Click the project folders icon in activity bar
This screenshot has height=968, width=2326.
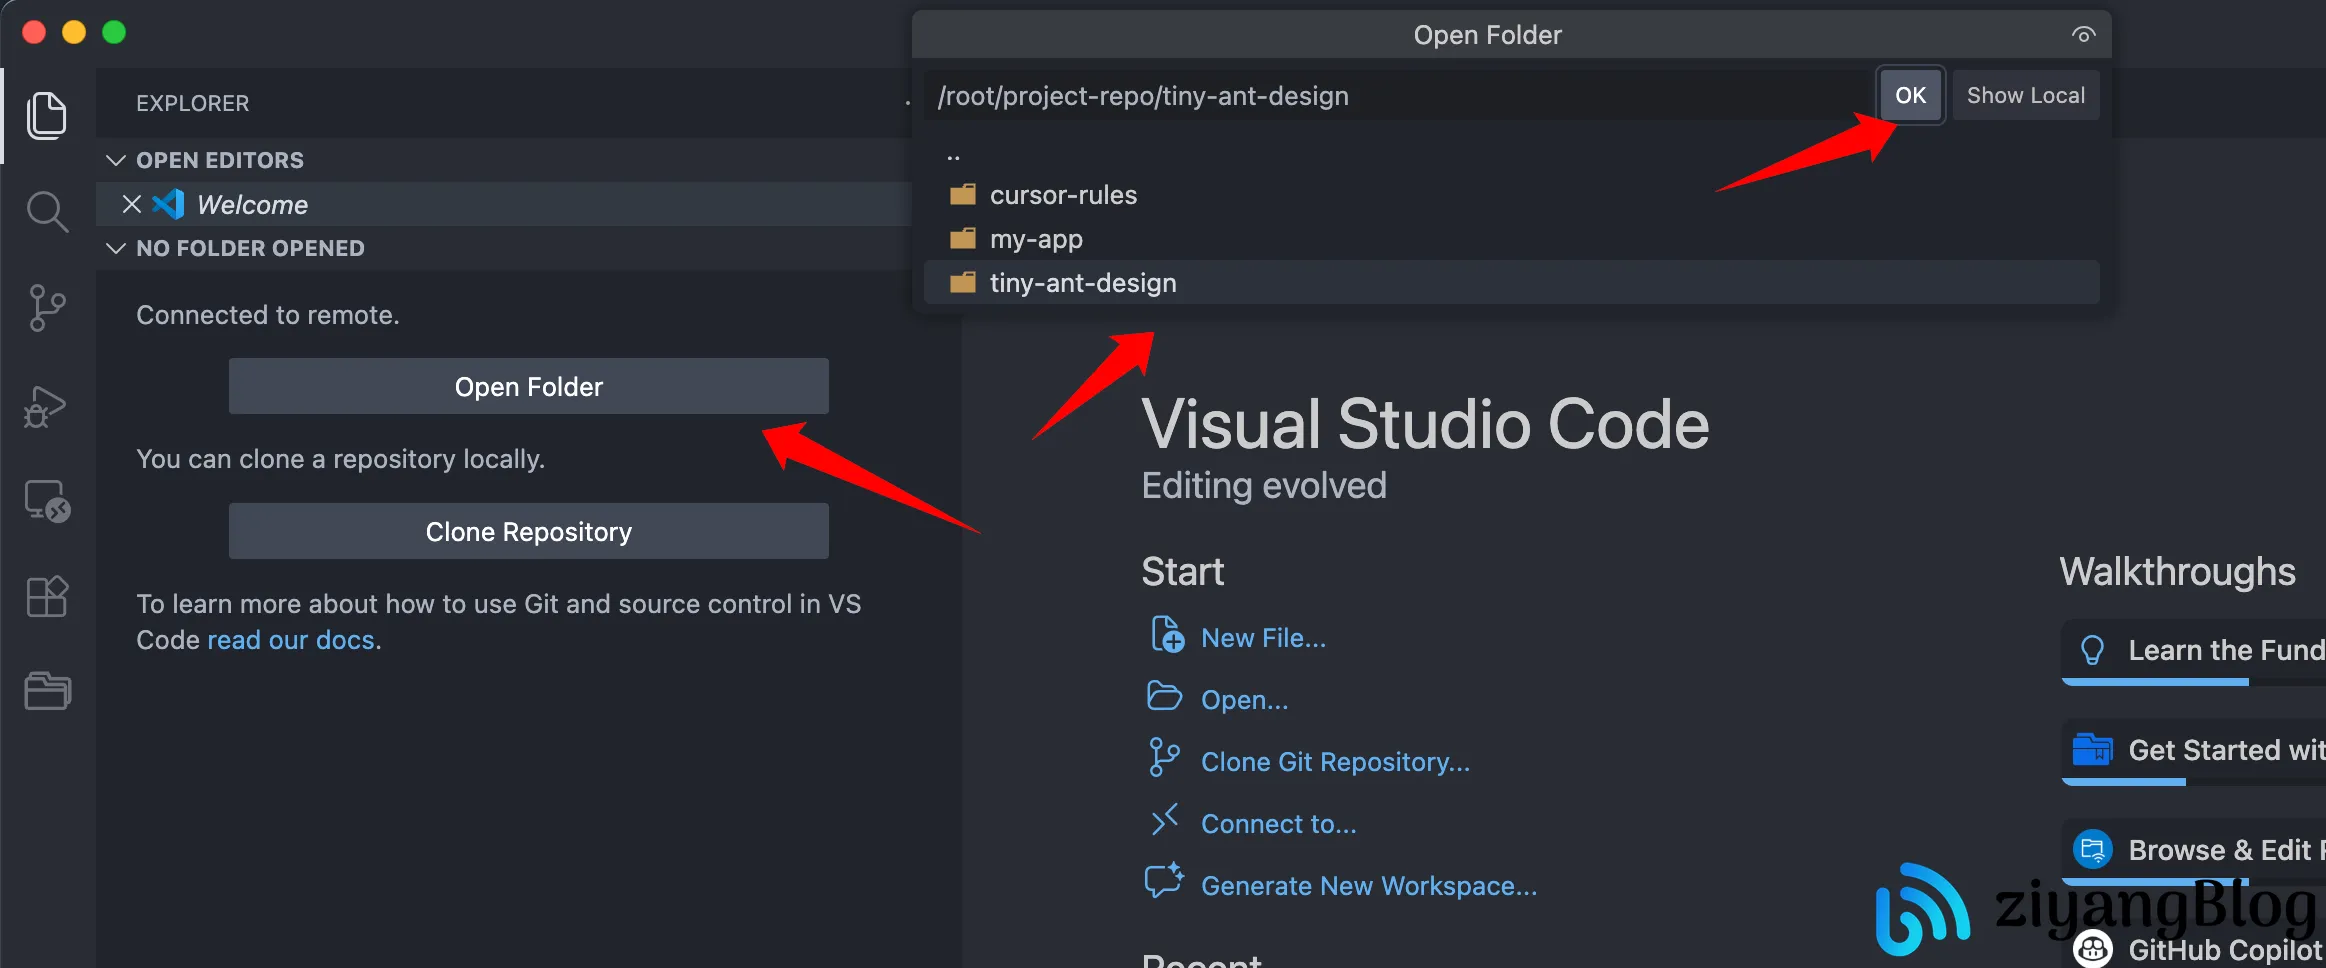[x=46, y=691]
